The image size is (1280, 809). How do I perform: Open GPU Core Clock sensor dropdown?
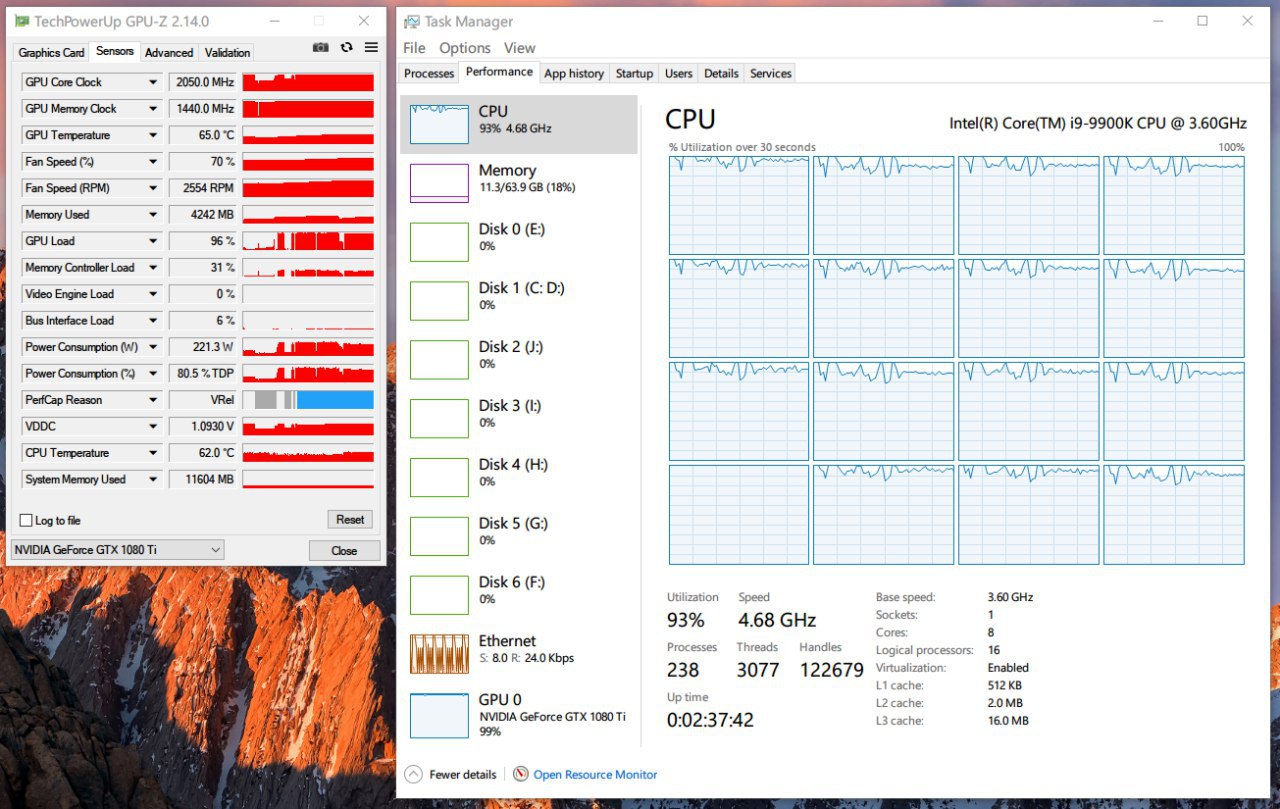click(x=153, y=82)
